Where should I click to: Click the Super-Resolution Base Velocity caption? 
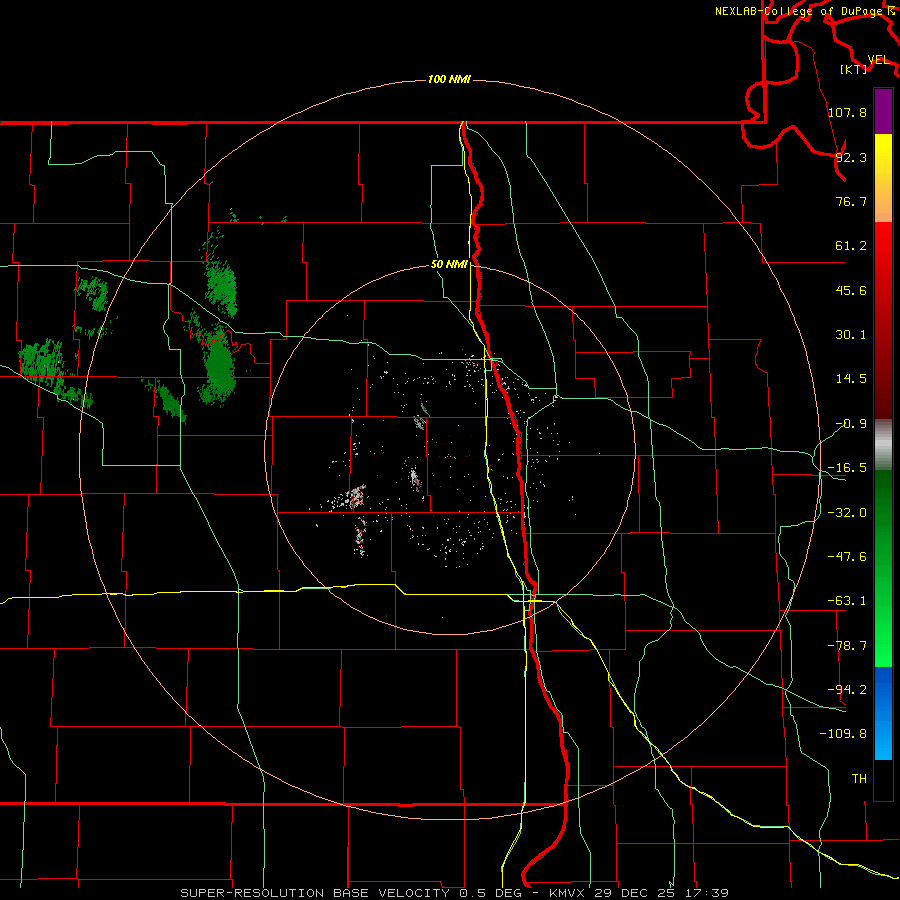point(455,893)
